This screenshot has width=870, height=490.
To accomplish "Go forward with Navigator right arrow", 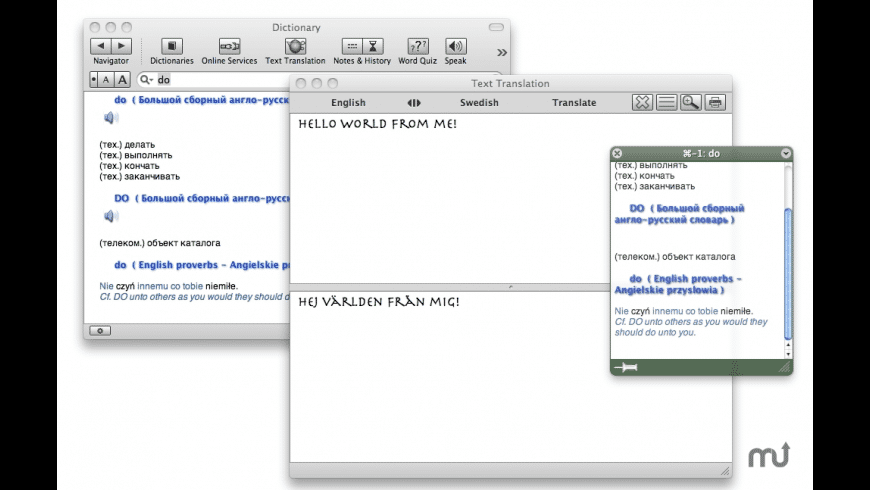I will tap(122, 46).
